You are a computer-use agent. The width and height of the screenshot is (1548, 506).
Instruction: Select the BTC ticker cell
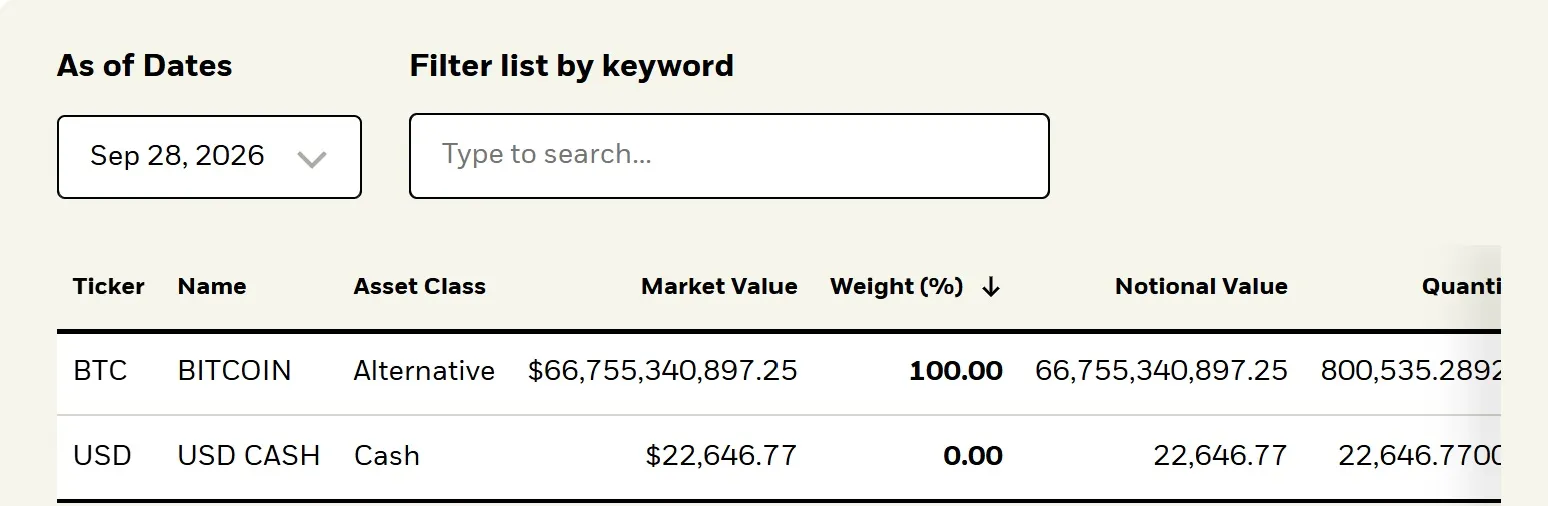(x=100, y=371)
